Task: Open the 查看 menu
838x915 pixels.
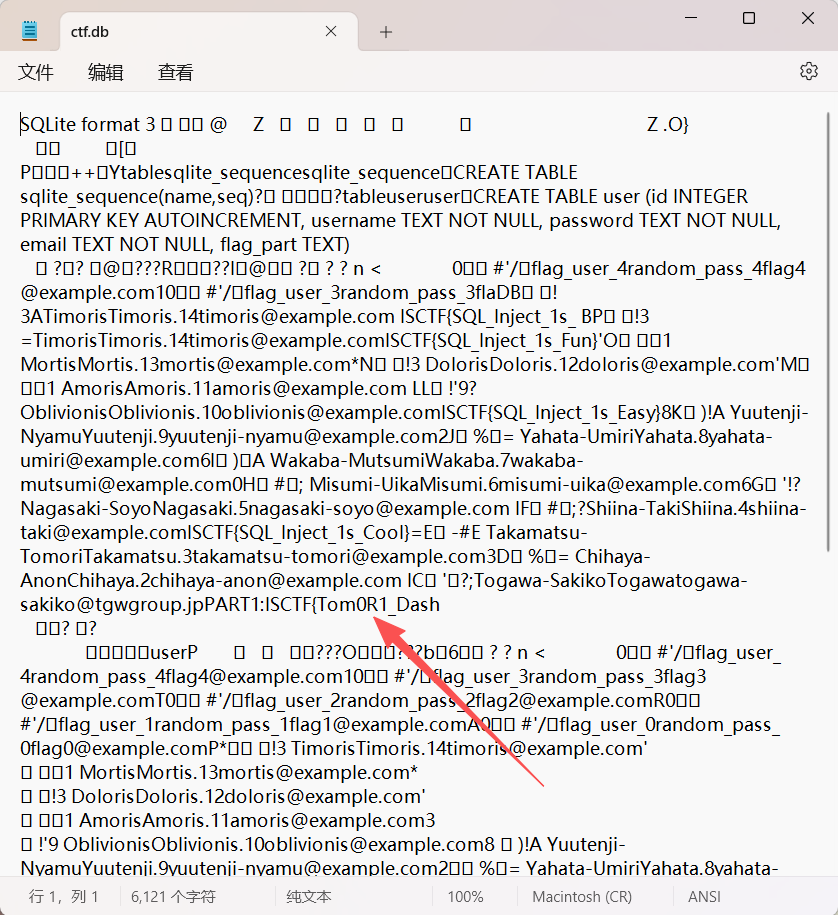Action: [x=175, y=72]
